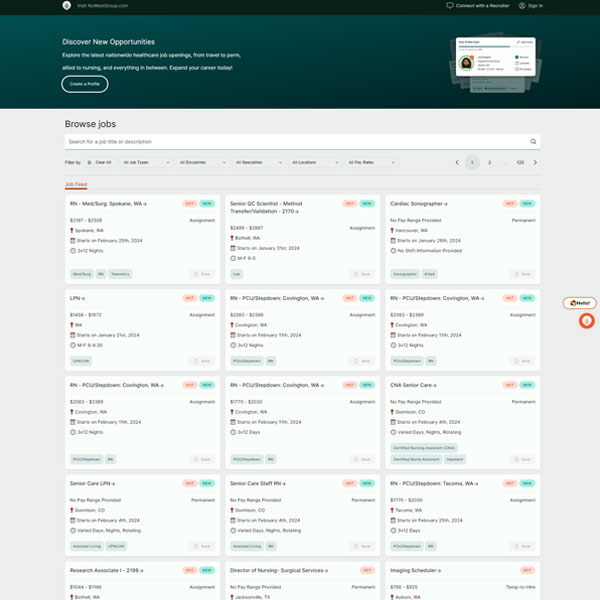Open the Cardiac Sonographer job
This screenshot has height=600, width=600.
click(419, 204)
